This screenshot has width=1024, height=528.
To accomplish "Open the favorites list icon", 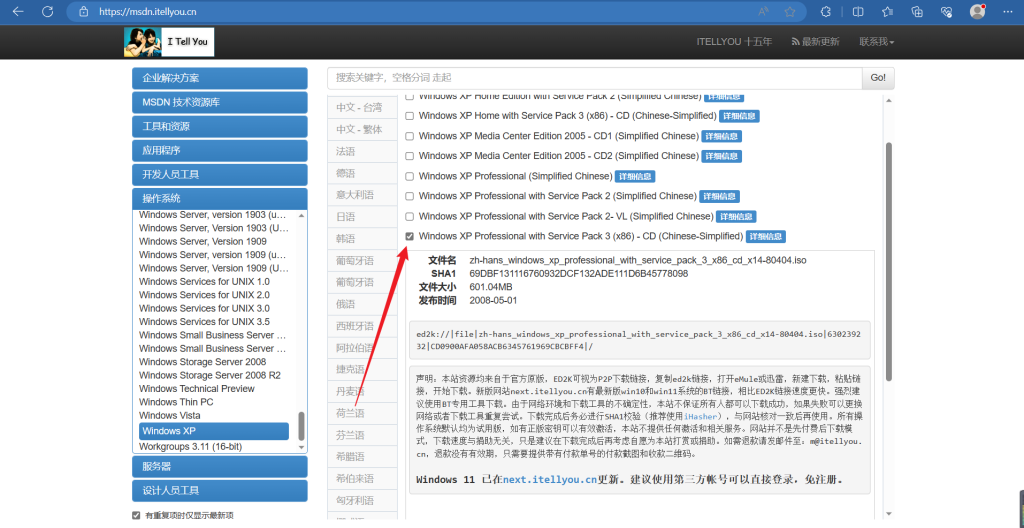I will click(887, 12).
